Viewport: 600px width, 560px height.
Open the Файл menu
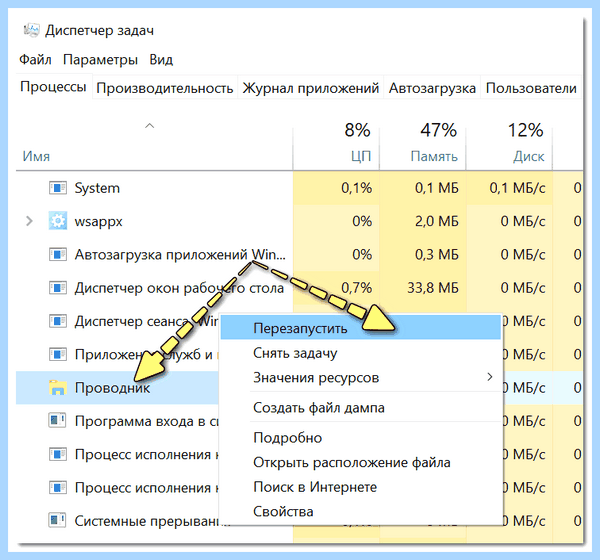pos(35,60)
